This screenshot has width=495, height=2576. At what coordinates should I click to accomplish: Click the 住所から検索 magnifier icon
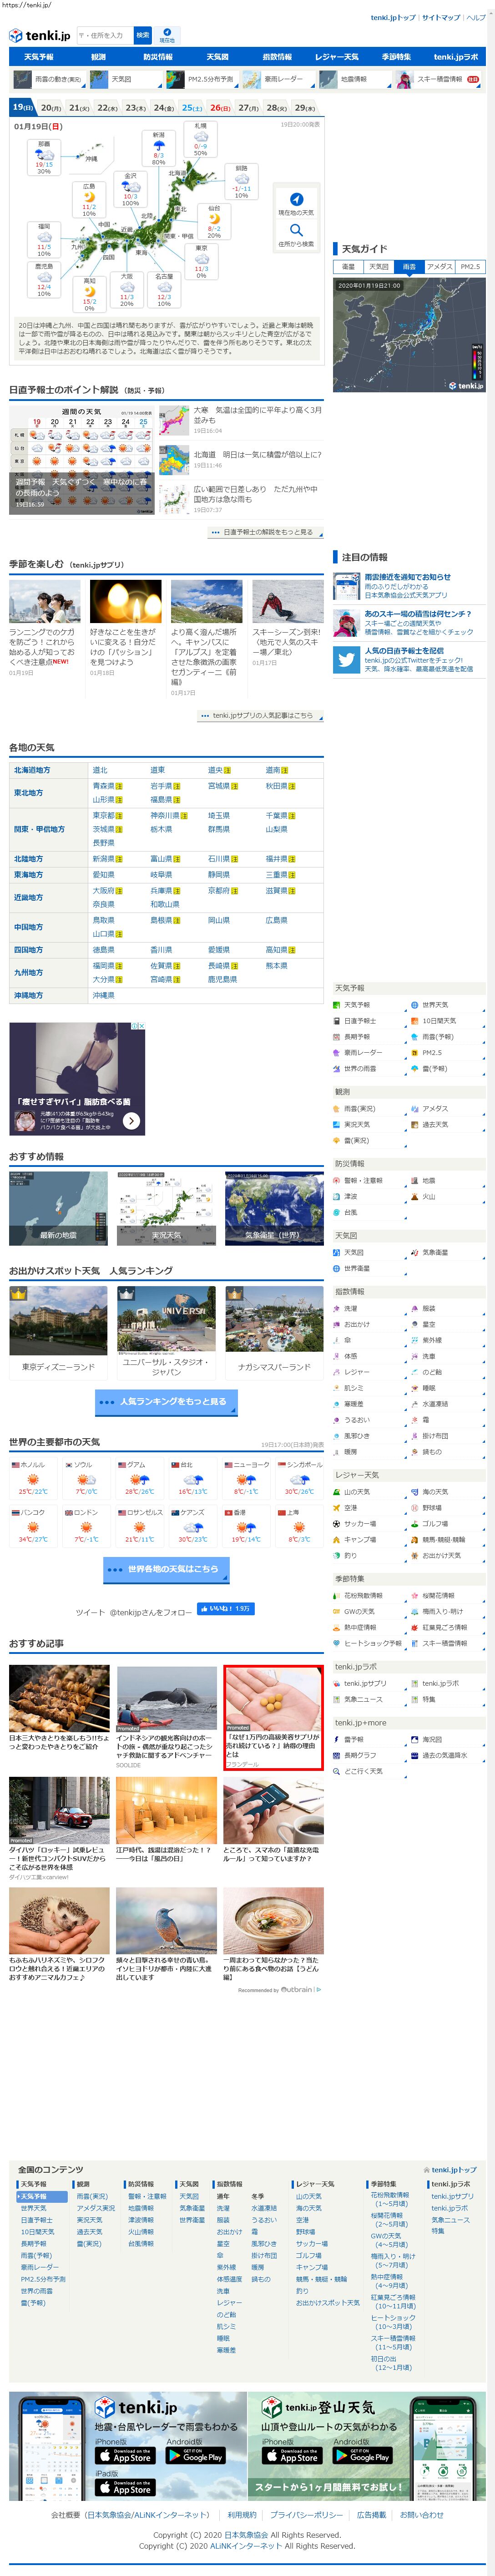pos(296,231)
